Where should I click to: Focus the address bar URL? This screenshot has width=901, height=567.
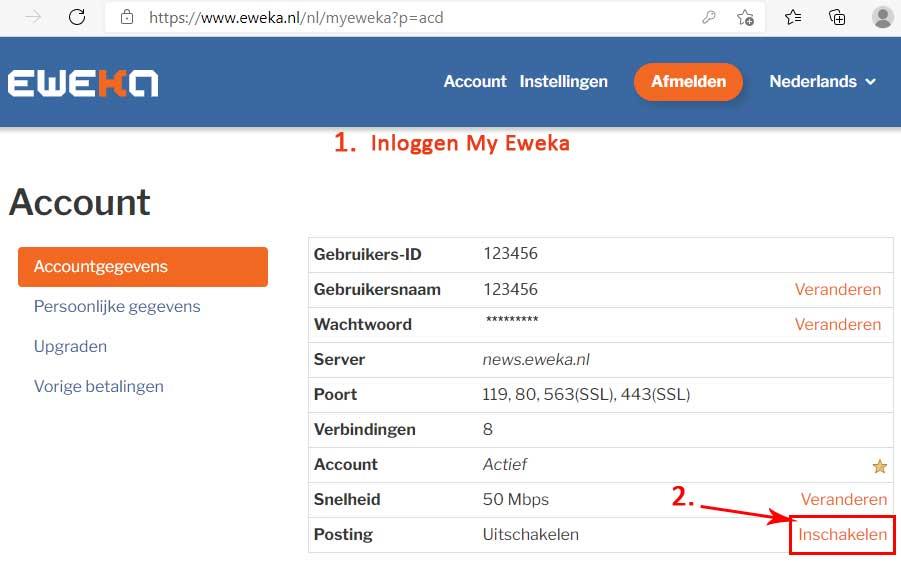pos(296,18)
